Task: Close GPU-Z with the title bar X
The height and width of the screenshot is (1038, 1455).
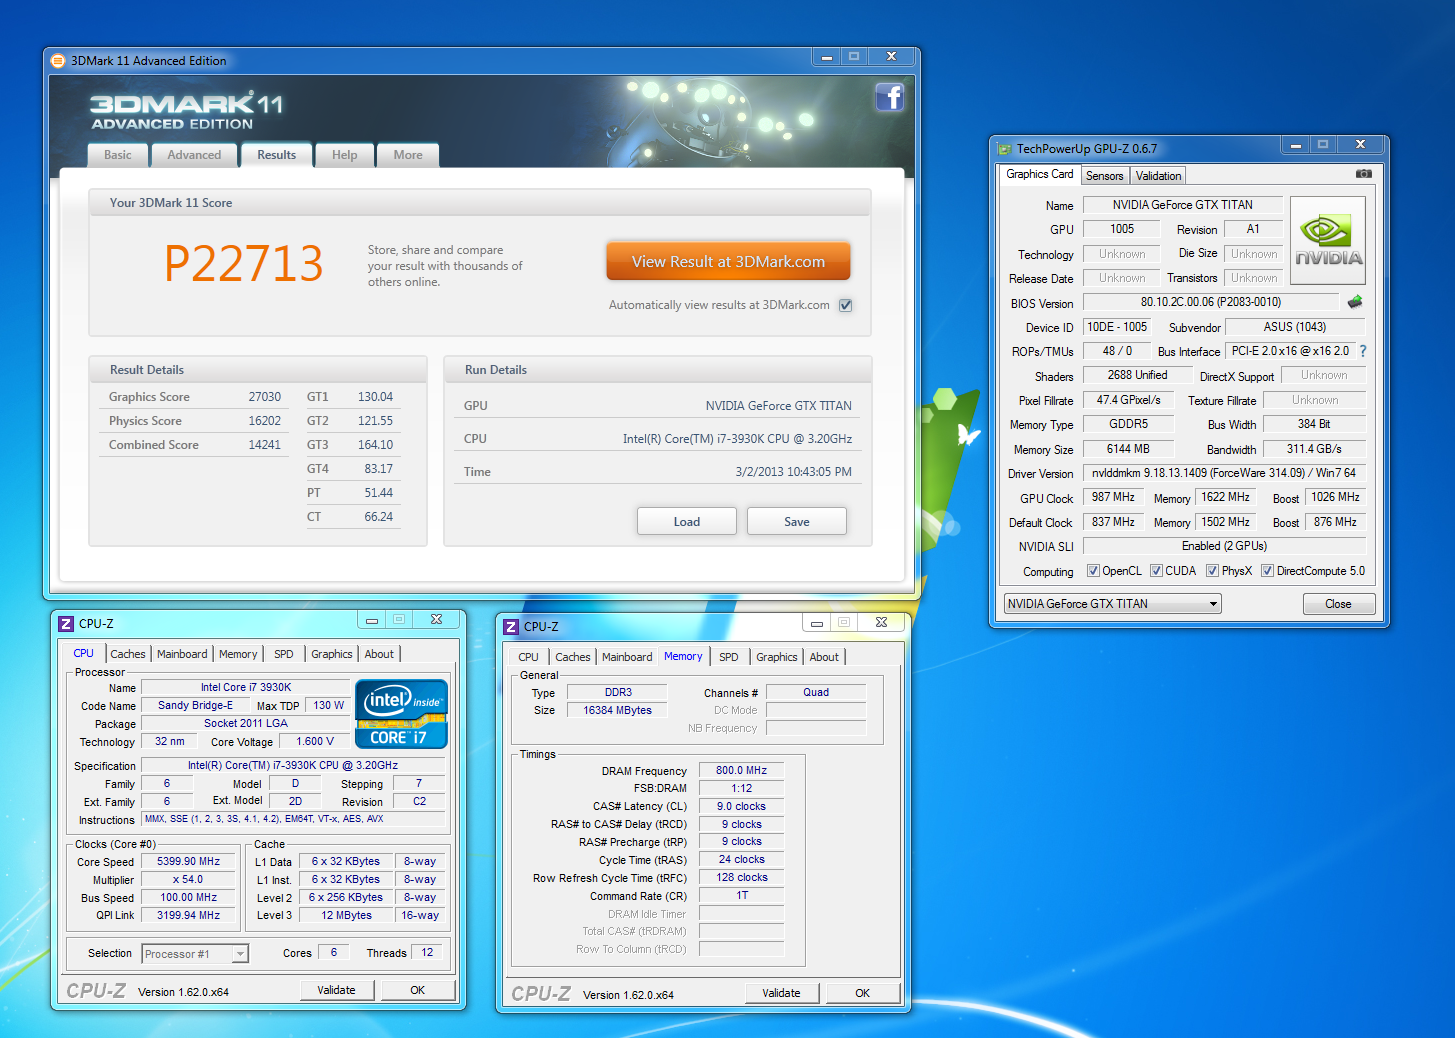Action: pos(1360,146)
